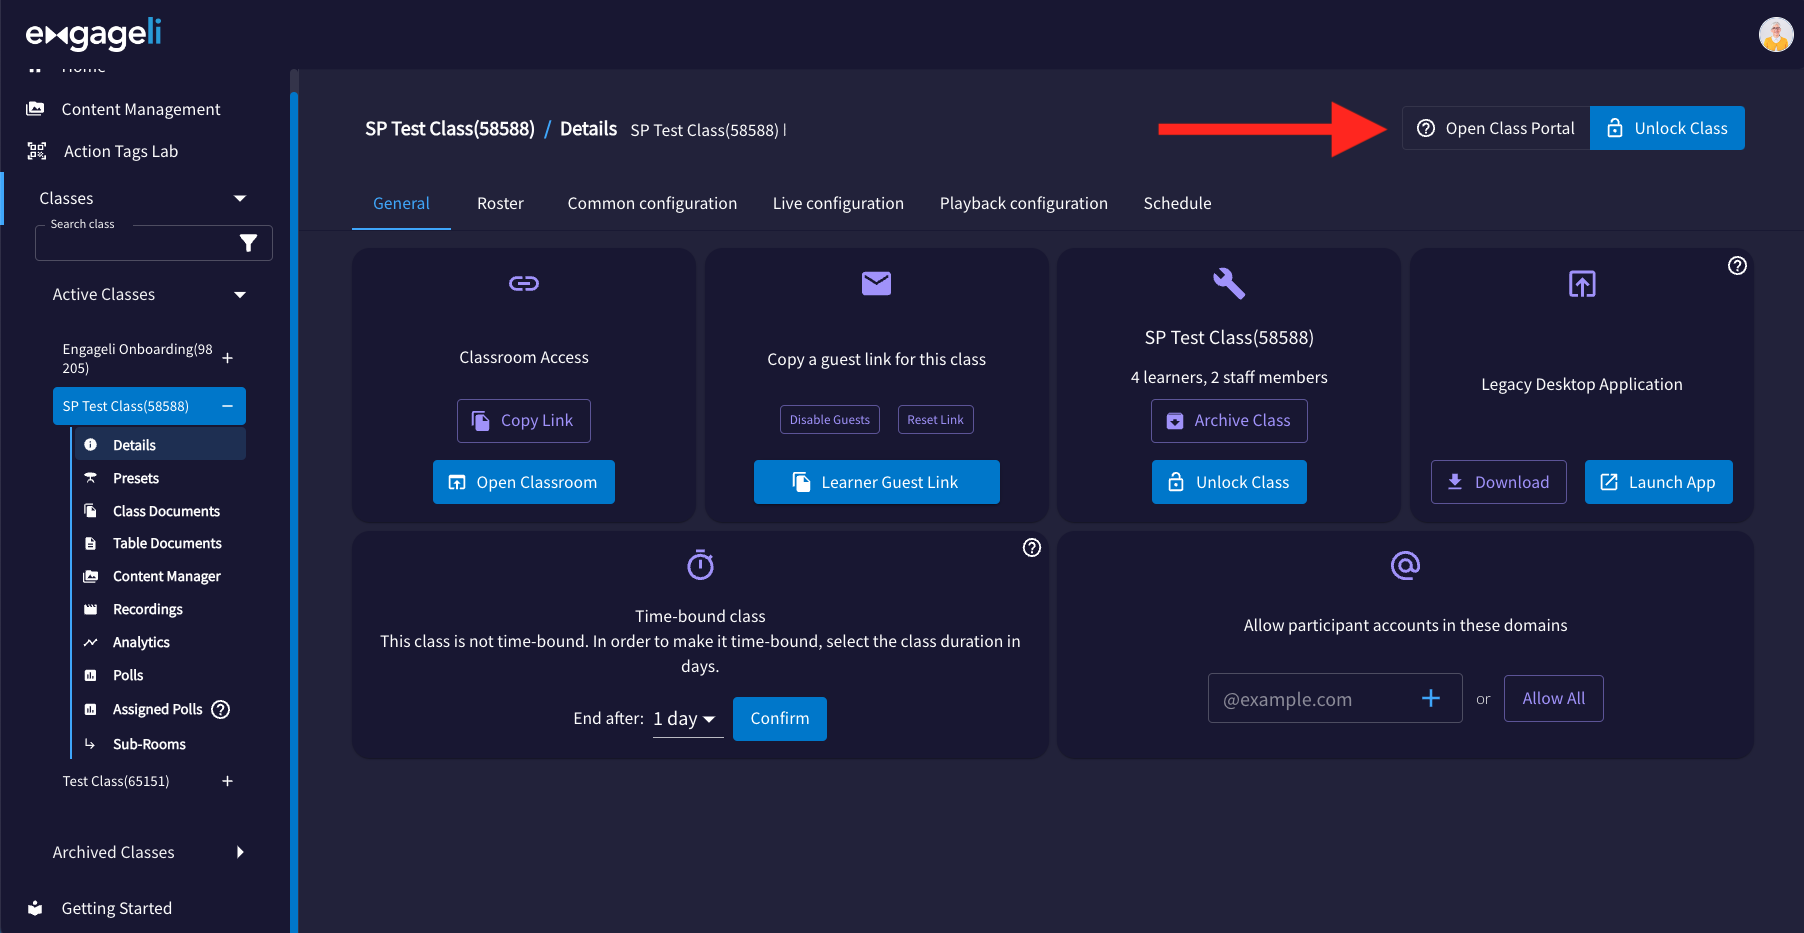
Task: Click the Launch App button
Action: click(x=1659, y=482)
